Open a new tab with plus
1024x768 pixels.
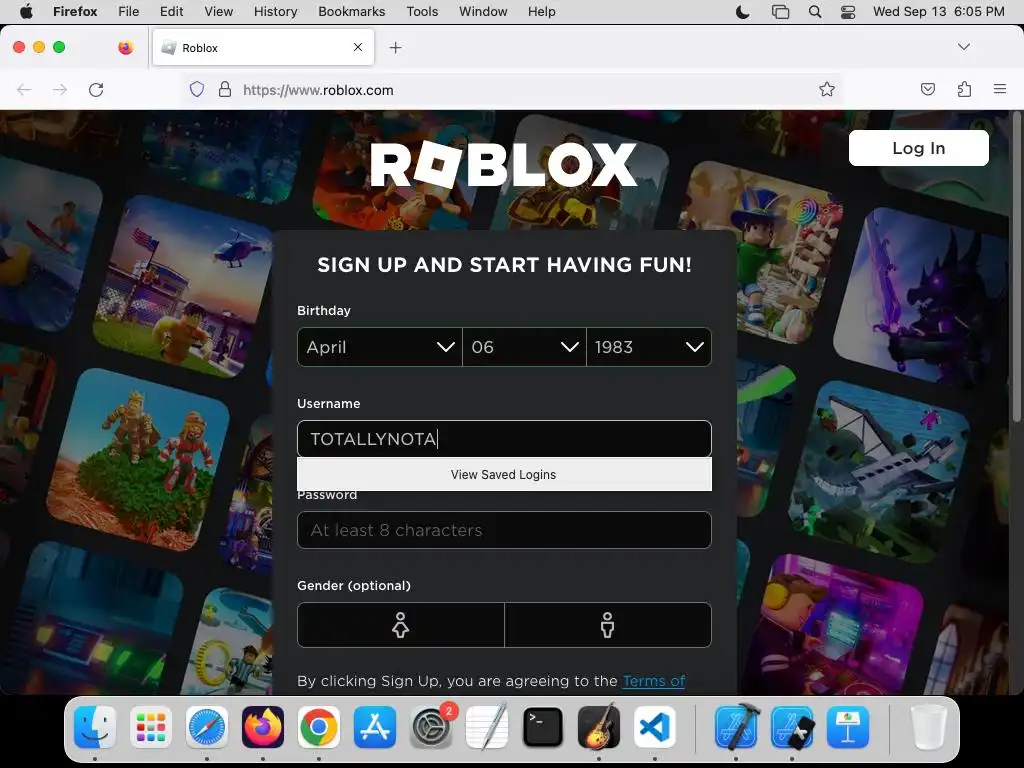(395, 48)
